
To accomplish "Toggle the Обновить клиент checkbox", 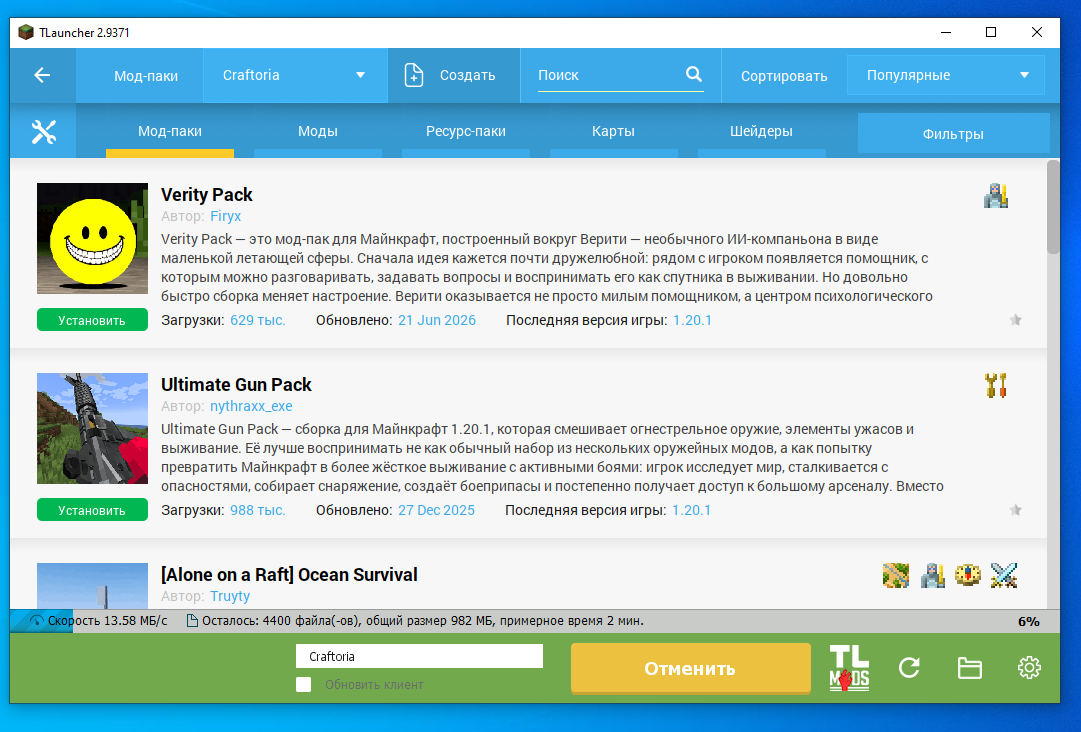I will point(303,684).
